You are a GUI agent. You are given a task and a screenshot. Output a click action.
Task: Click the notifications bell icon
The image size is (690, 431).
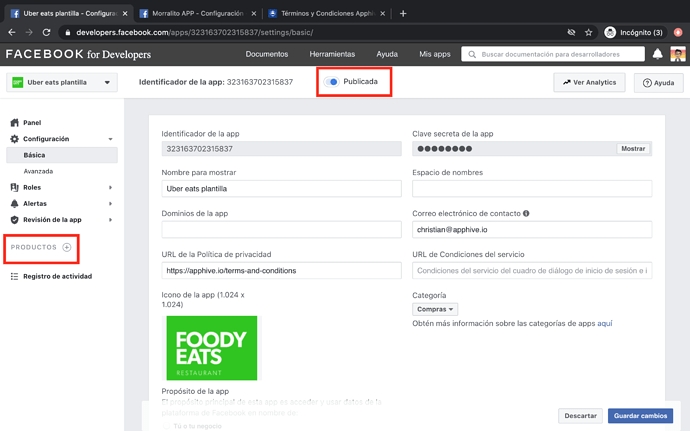658,54
